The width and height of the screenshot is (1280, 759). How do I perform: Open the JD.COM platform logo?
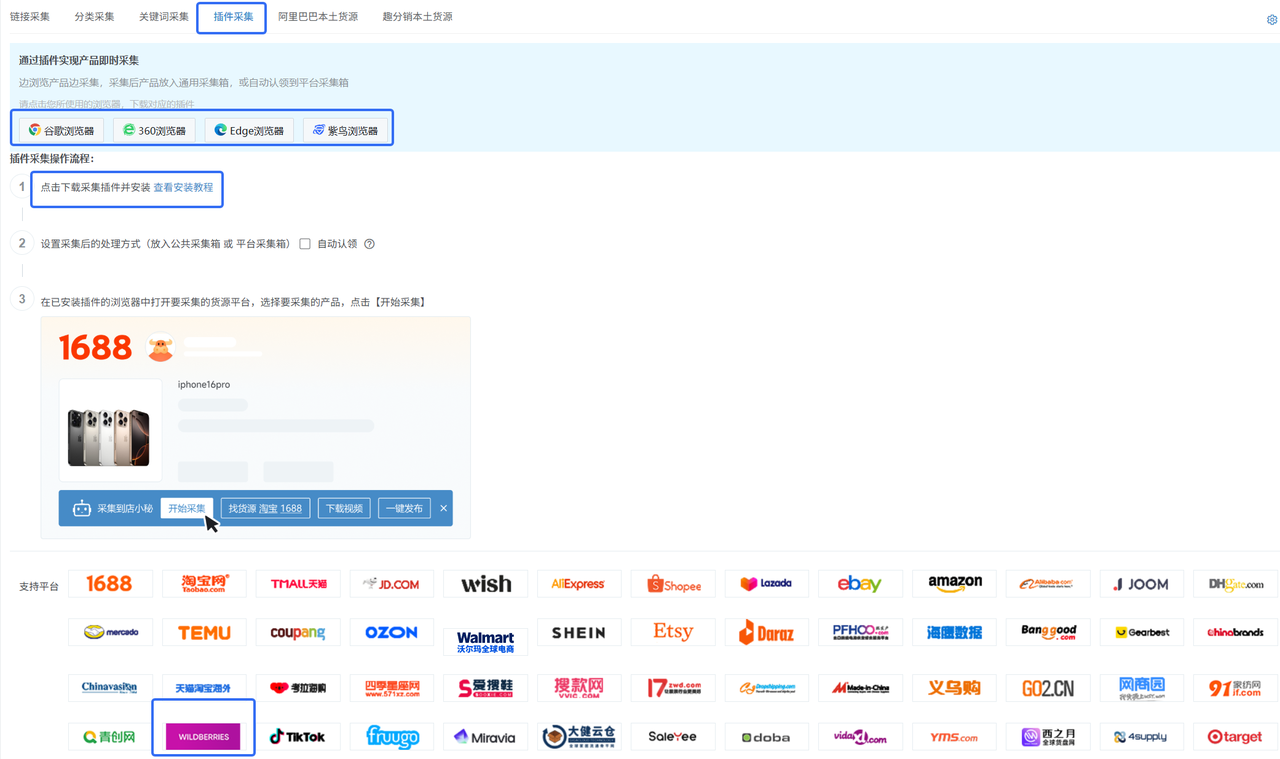pos(392,584)
